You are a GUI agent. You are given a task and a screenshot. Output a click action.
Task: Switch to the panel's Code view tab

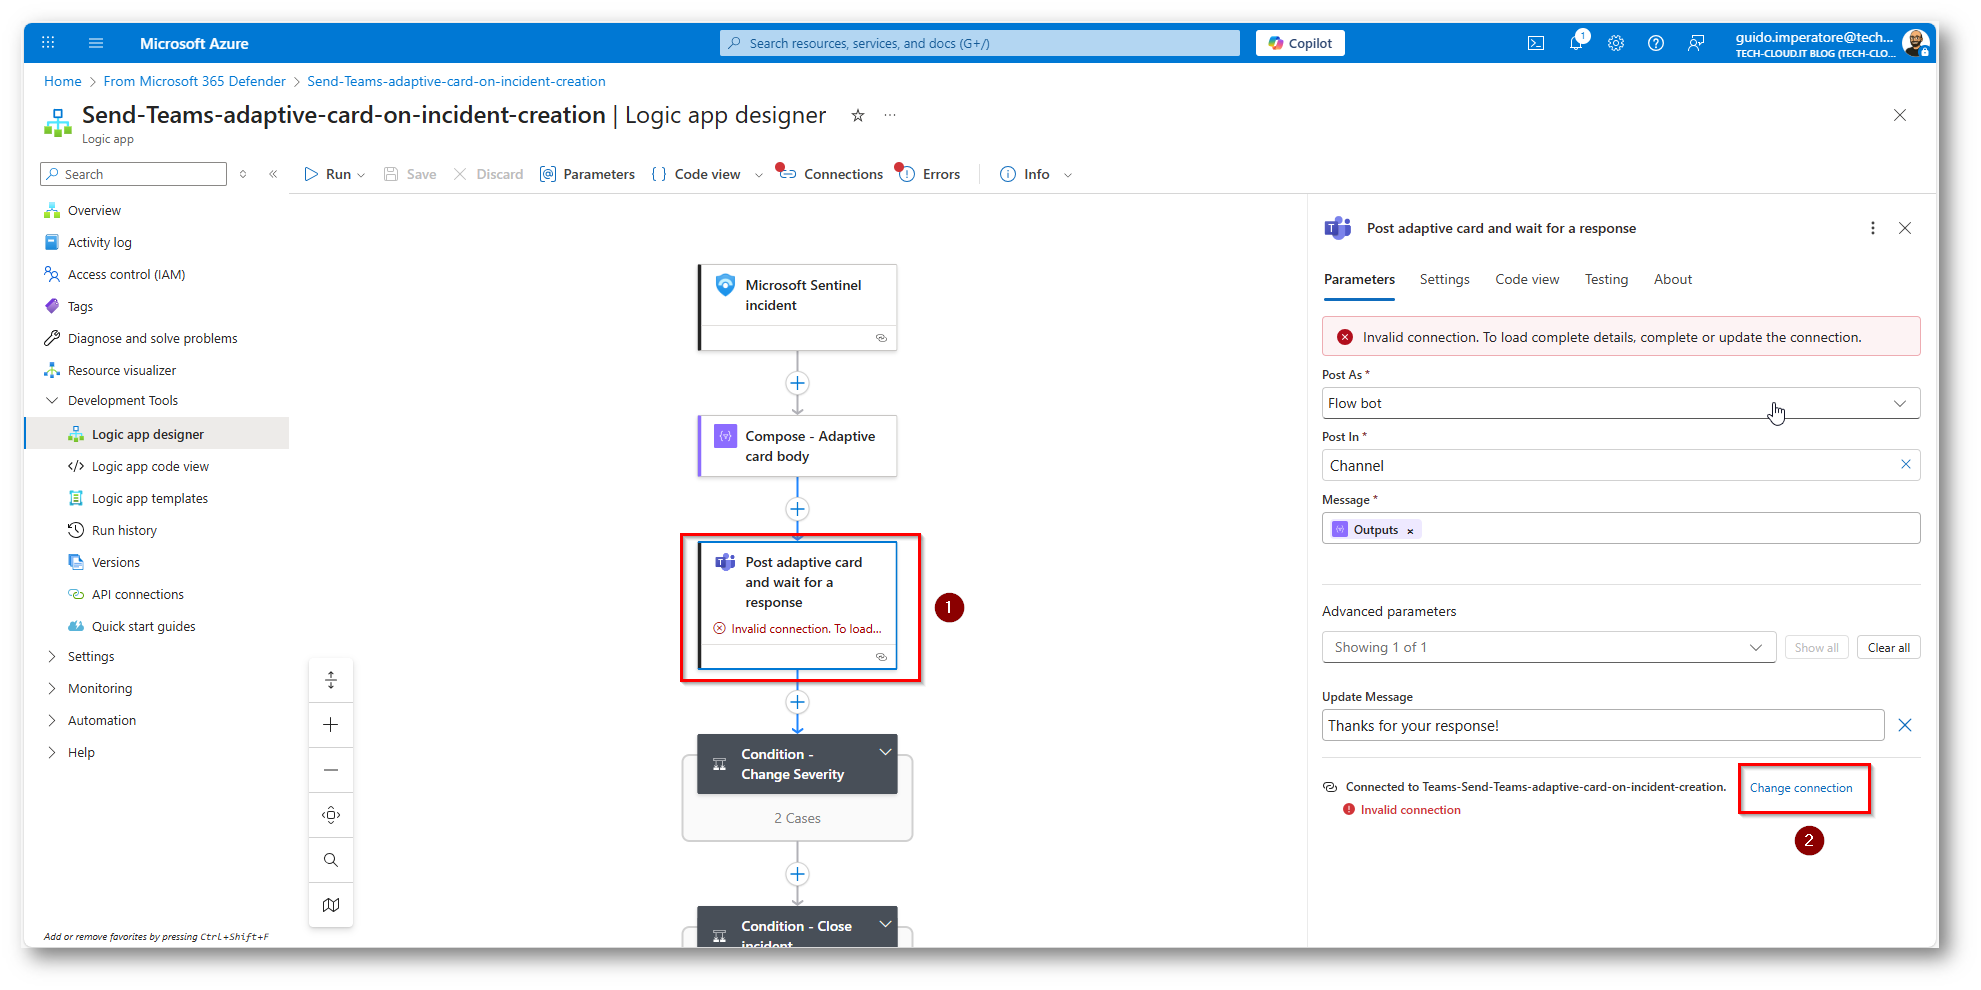coord(1527,279)
